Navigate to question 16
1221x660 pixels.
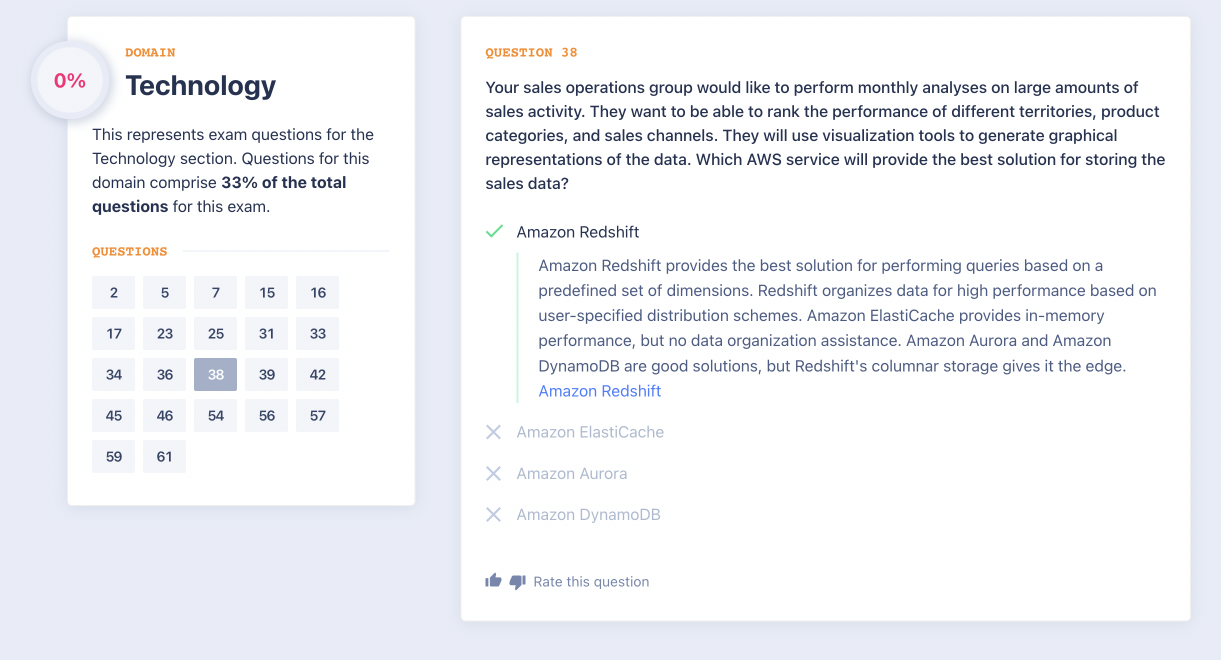pos(318,293)
